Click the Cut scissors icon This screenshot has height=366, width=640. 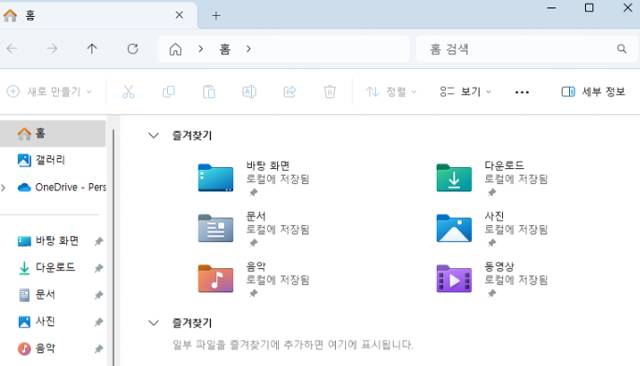pos(128,92)
